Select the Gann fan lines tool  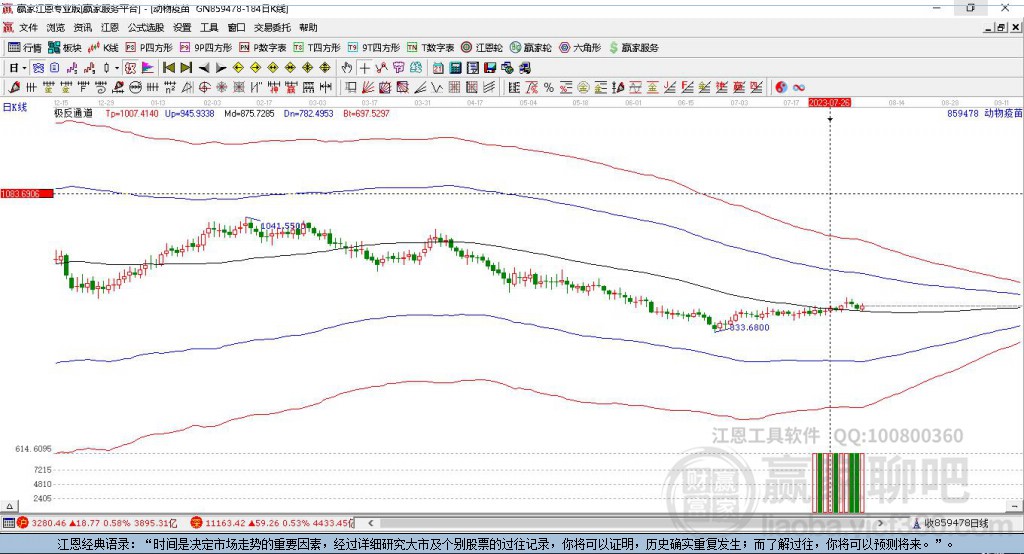point(368,88)
